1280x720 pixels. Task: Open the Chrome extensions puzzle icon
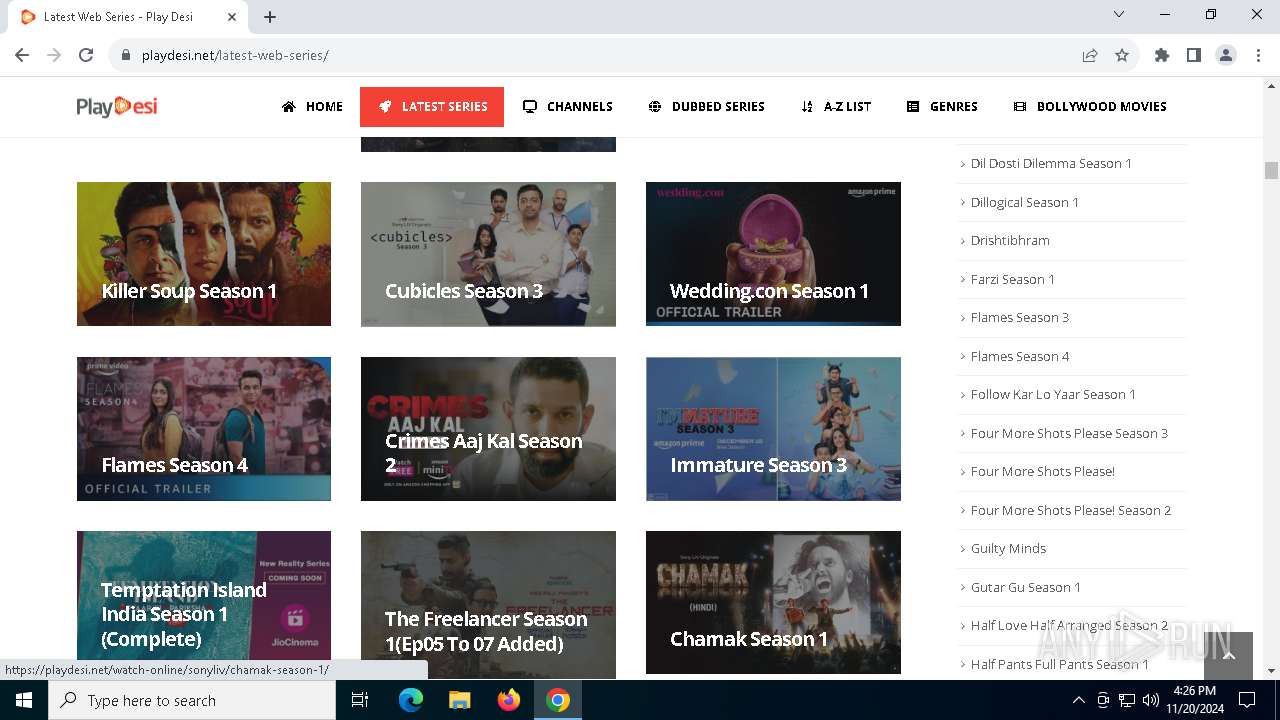coord(1162,55)
